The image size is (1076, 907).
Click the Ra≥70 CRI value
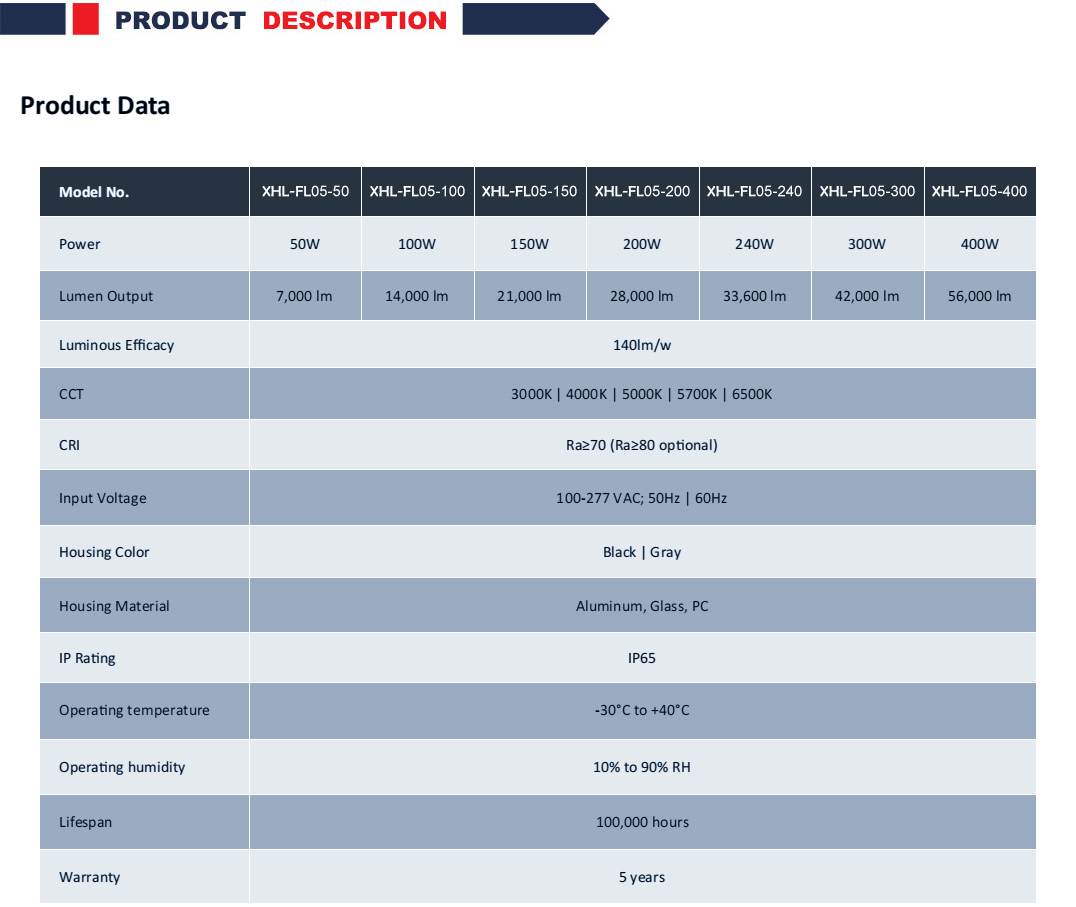point(642,445)
